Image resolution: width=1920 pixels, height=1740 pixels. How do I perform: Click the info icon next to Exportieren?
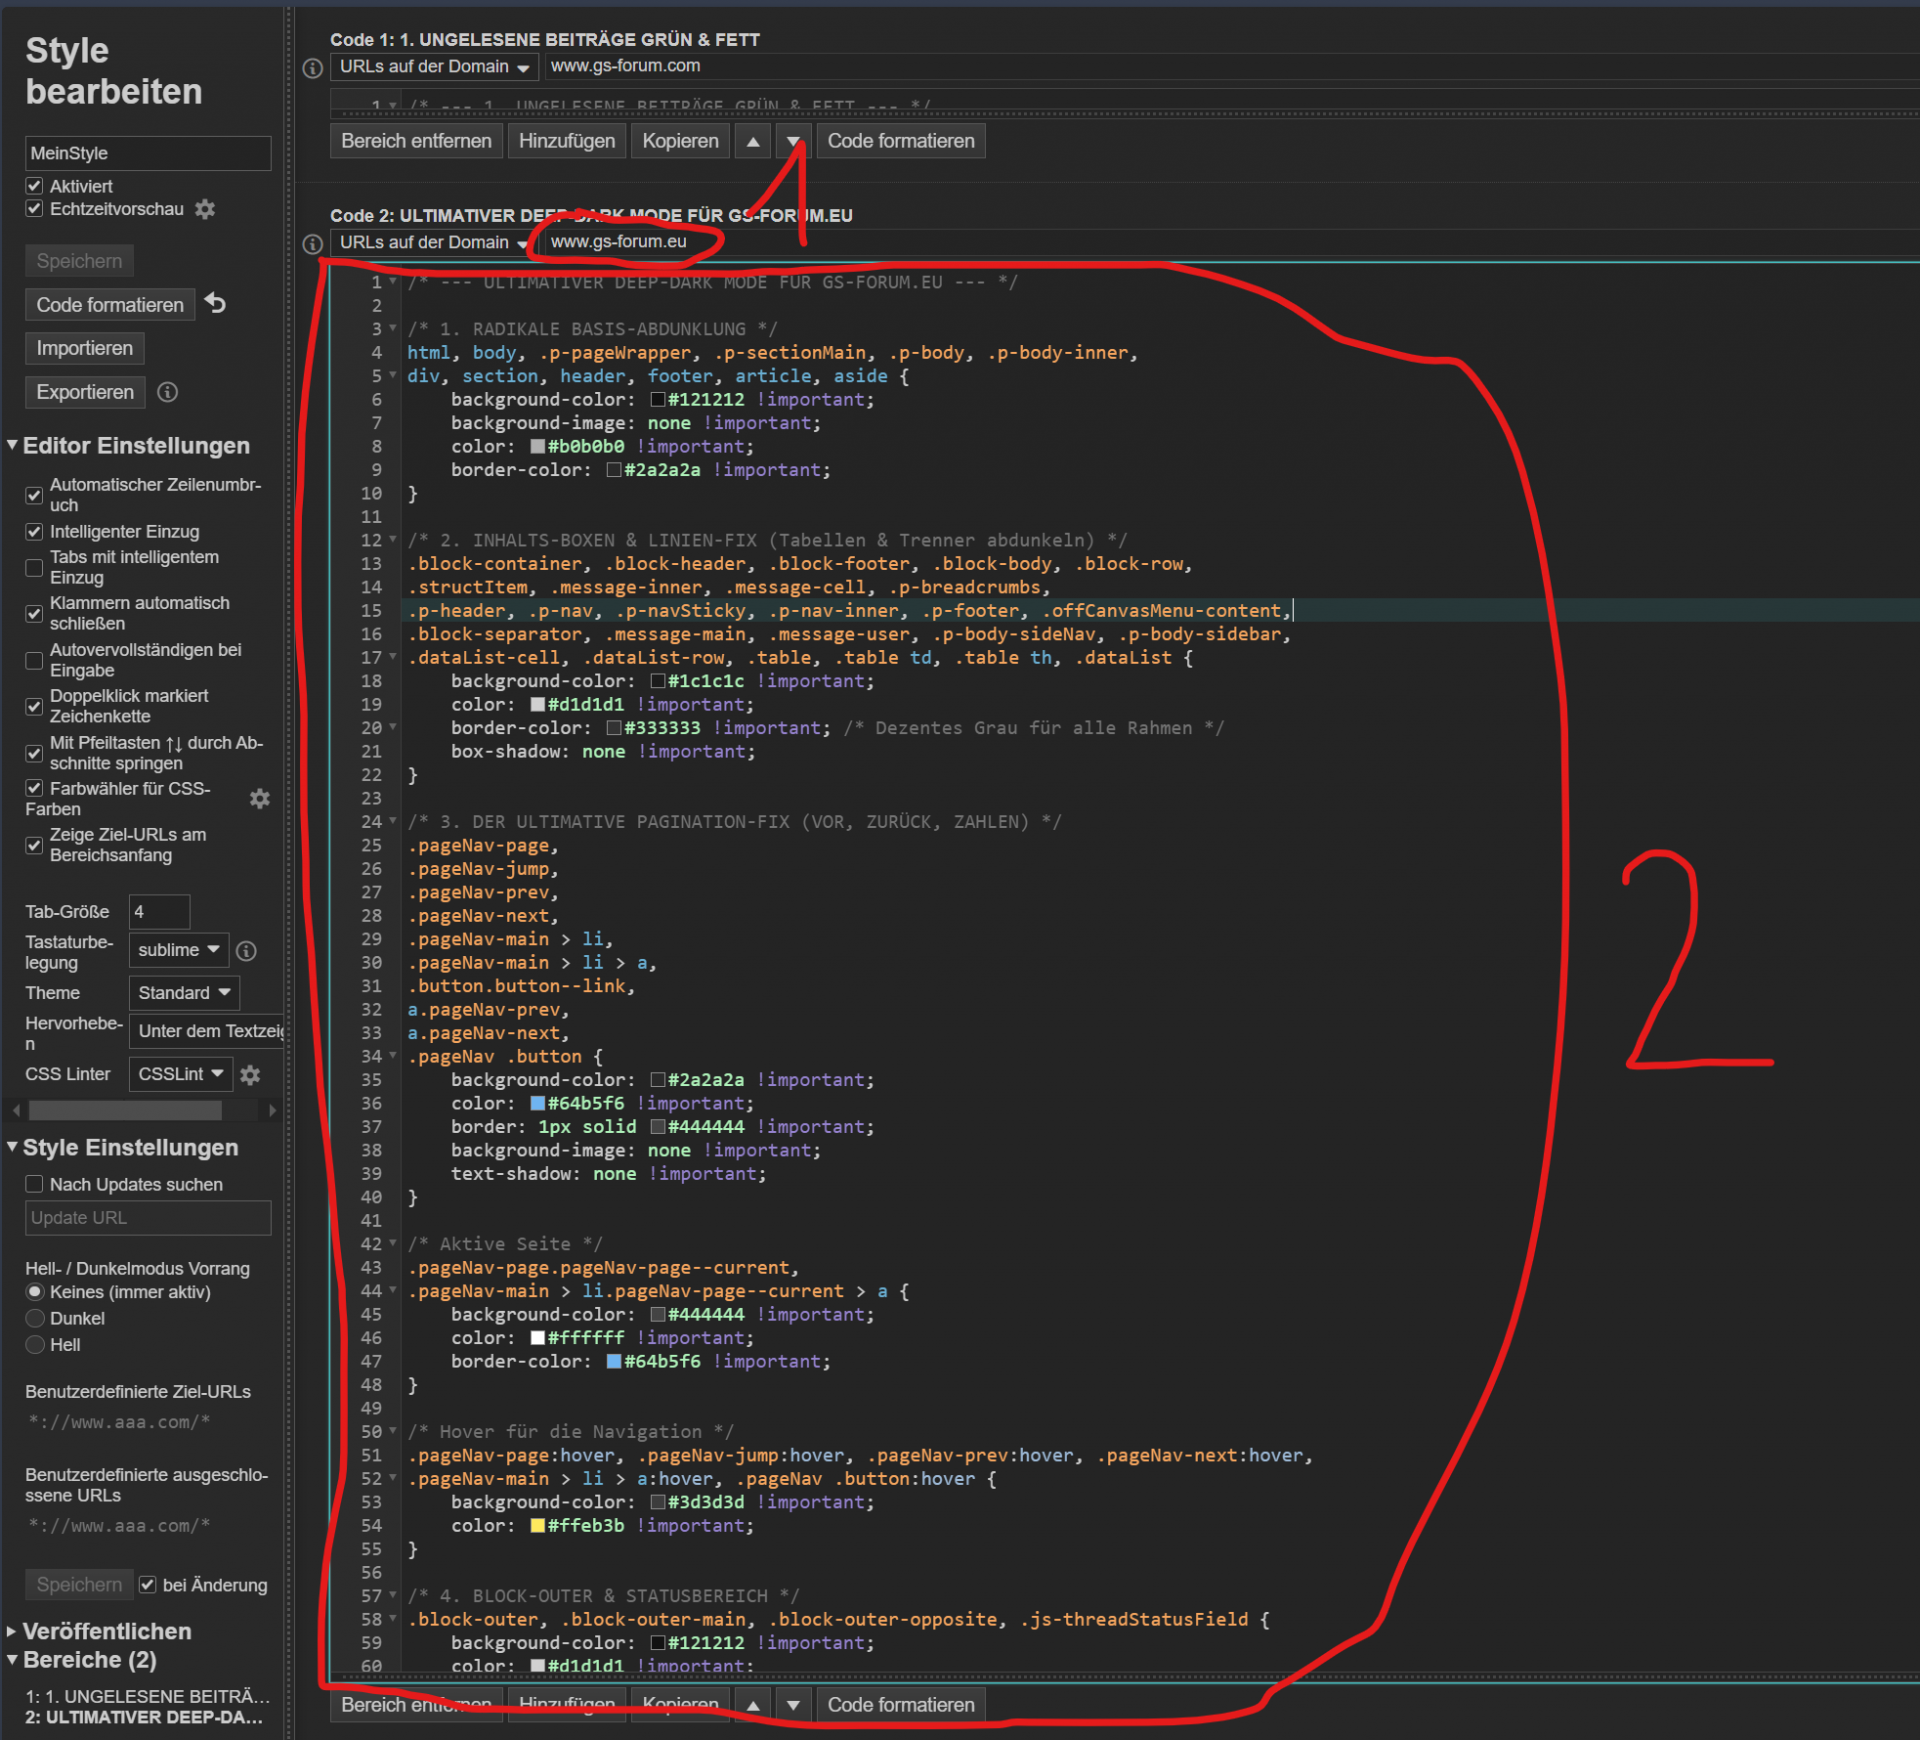point(168,392)
